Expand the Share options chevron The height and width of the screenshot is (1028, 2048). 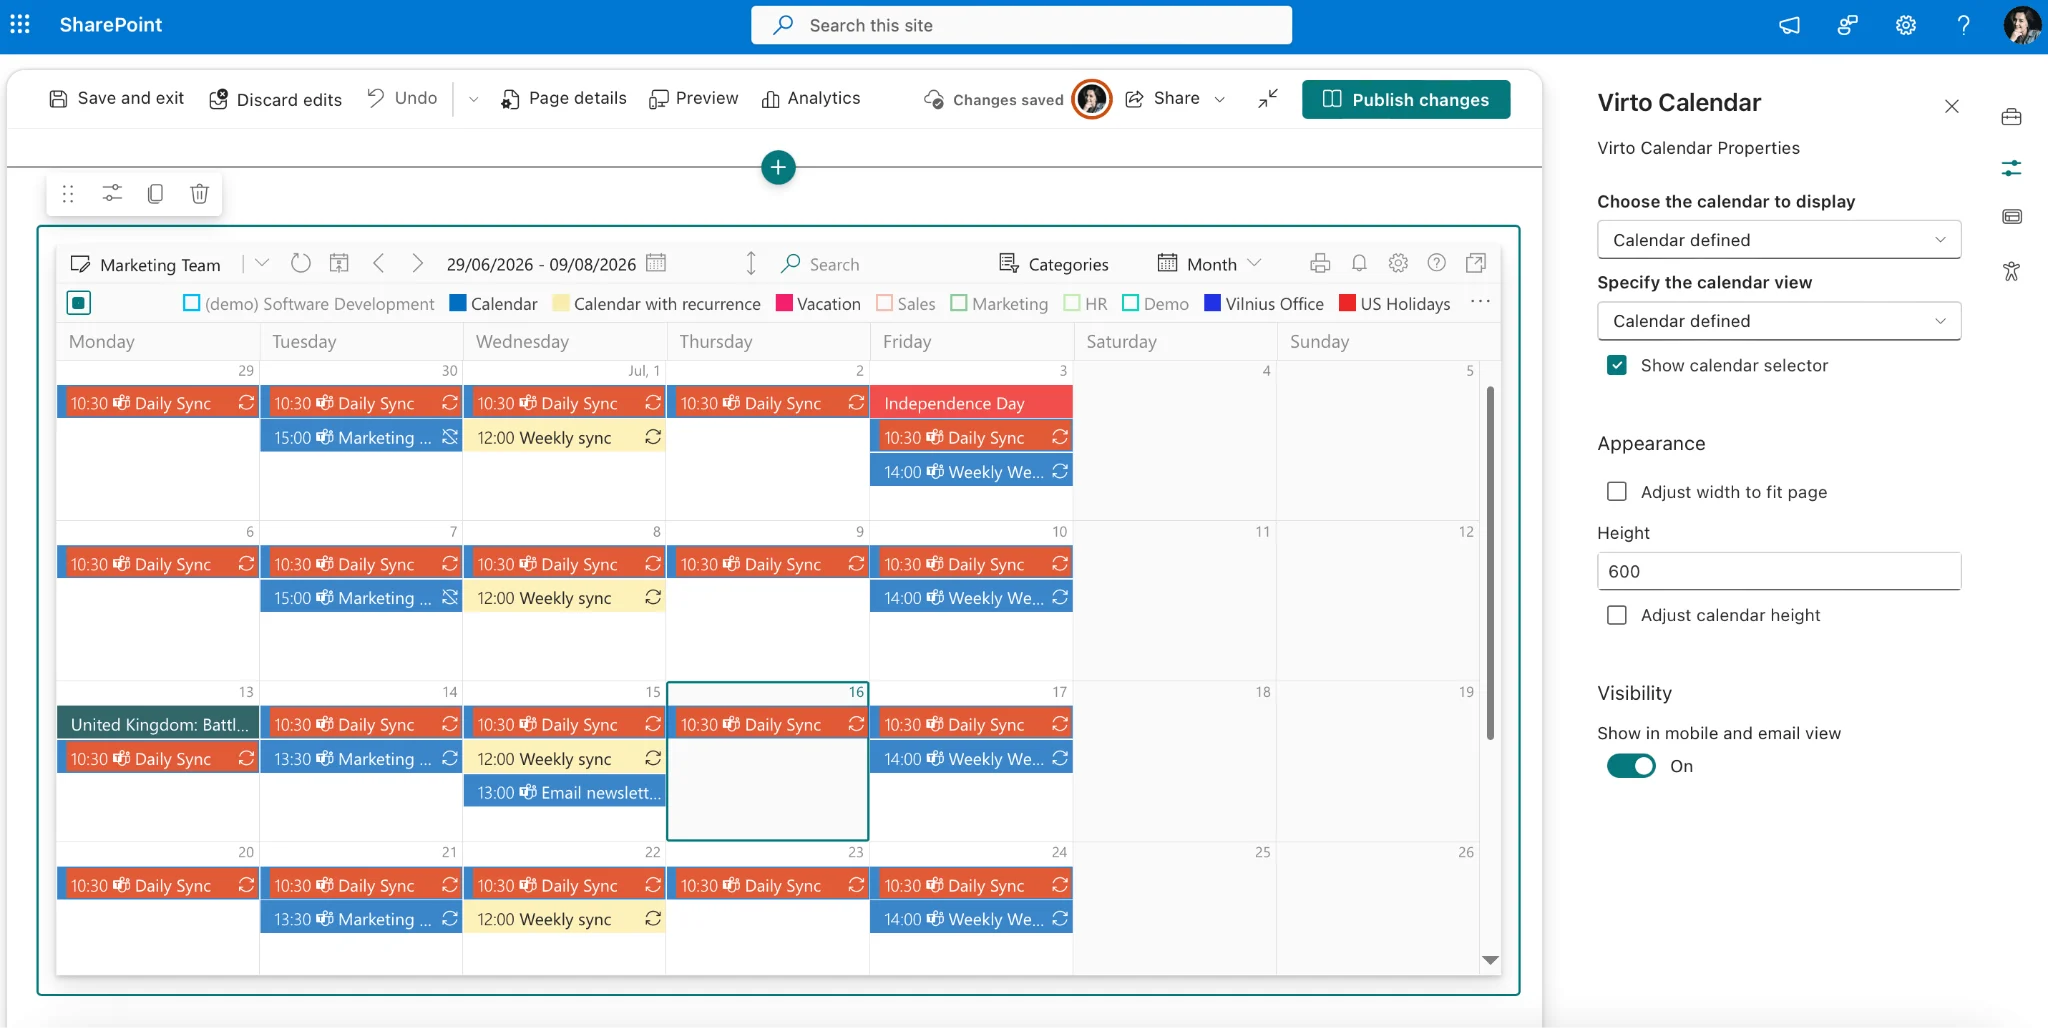(1220, 99)
